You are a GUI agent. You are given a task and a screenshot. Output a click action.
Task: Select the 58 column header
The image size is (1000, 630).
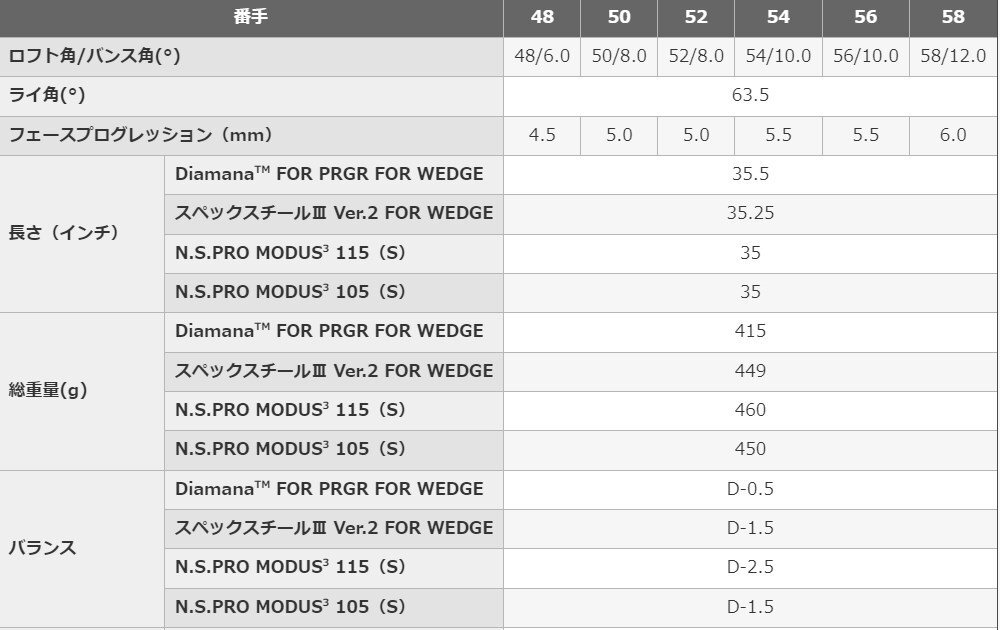[953, 17]
